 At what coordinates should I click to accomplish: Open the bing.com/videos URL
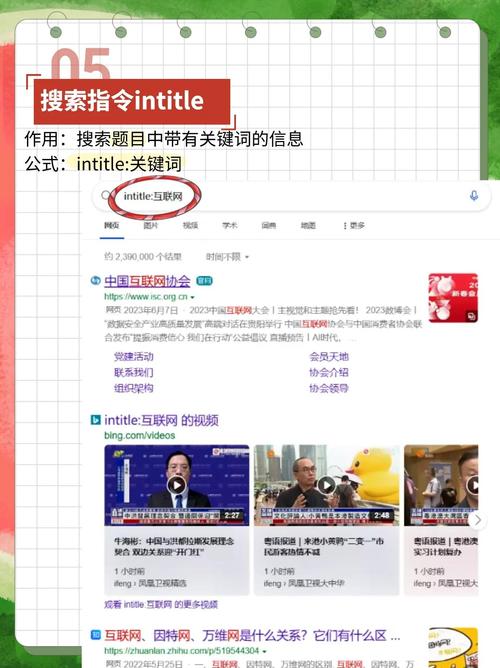[x=140, y=435]
